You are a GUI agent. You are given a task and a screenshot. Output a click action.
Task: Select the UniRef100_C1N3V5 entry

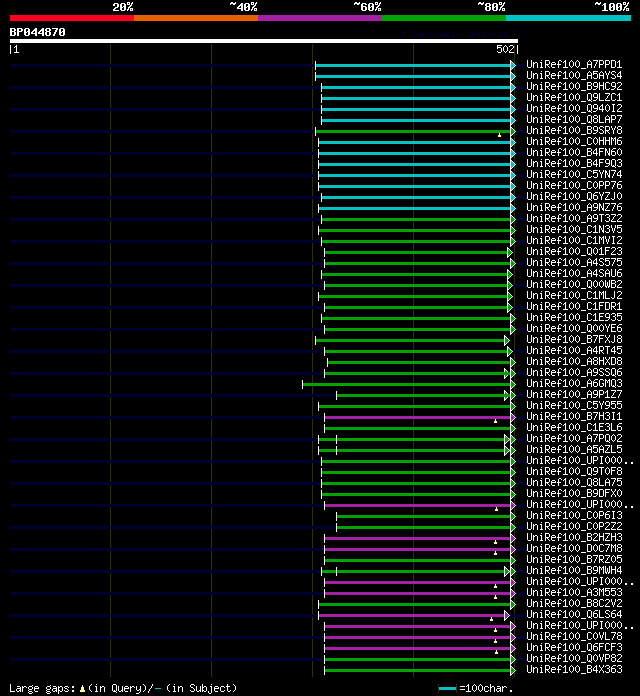tap(574, 229)
